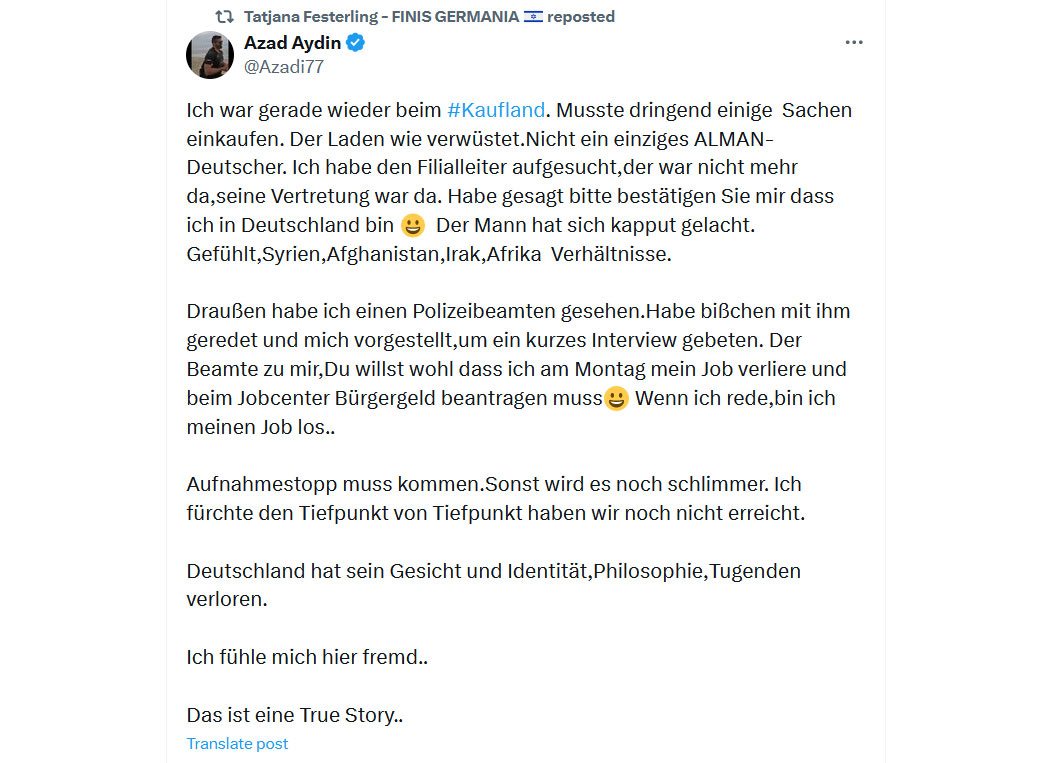
Task: Click the repost arrows icon above the post
Action: click(x=224, y=17)
